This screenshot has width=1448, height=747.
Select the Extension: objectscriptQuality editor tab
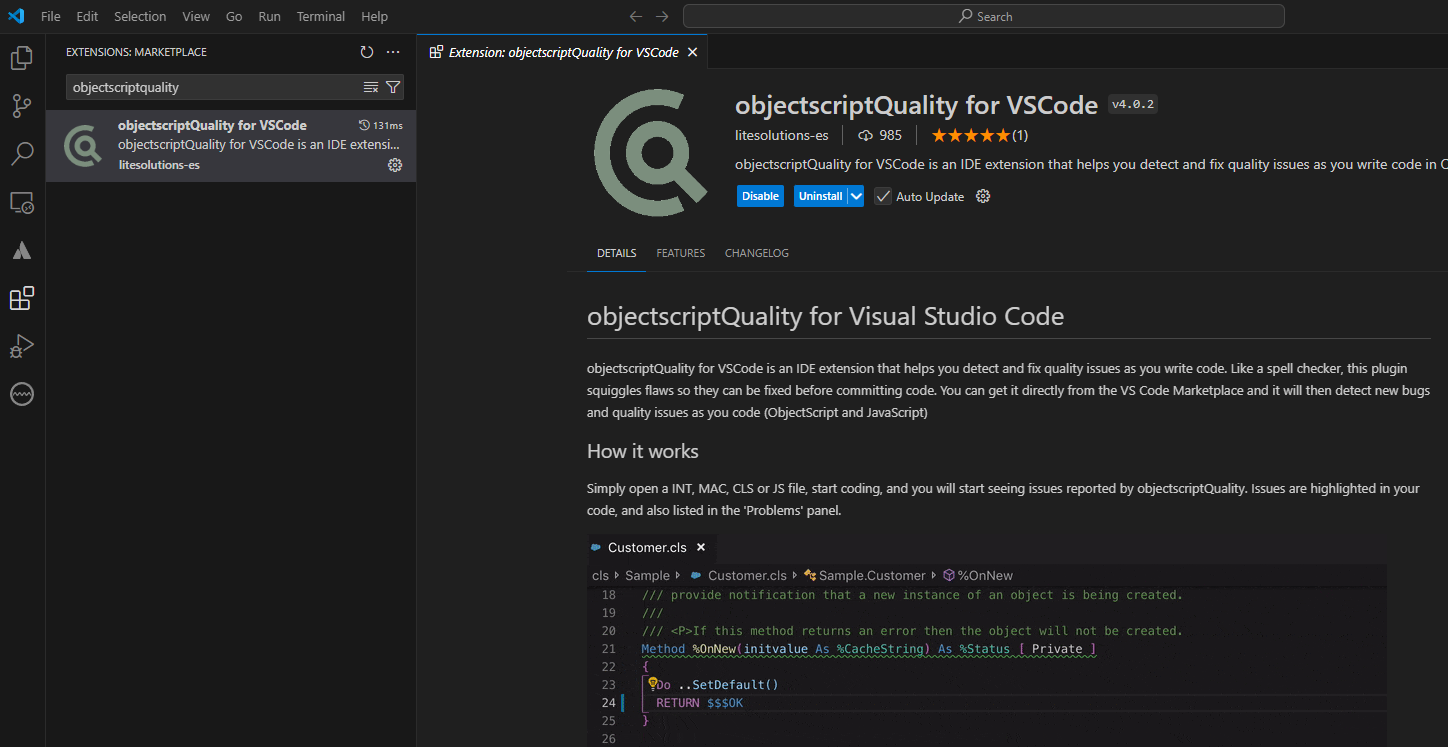click(x=564, y=52)
